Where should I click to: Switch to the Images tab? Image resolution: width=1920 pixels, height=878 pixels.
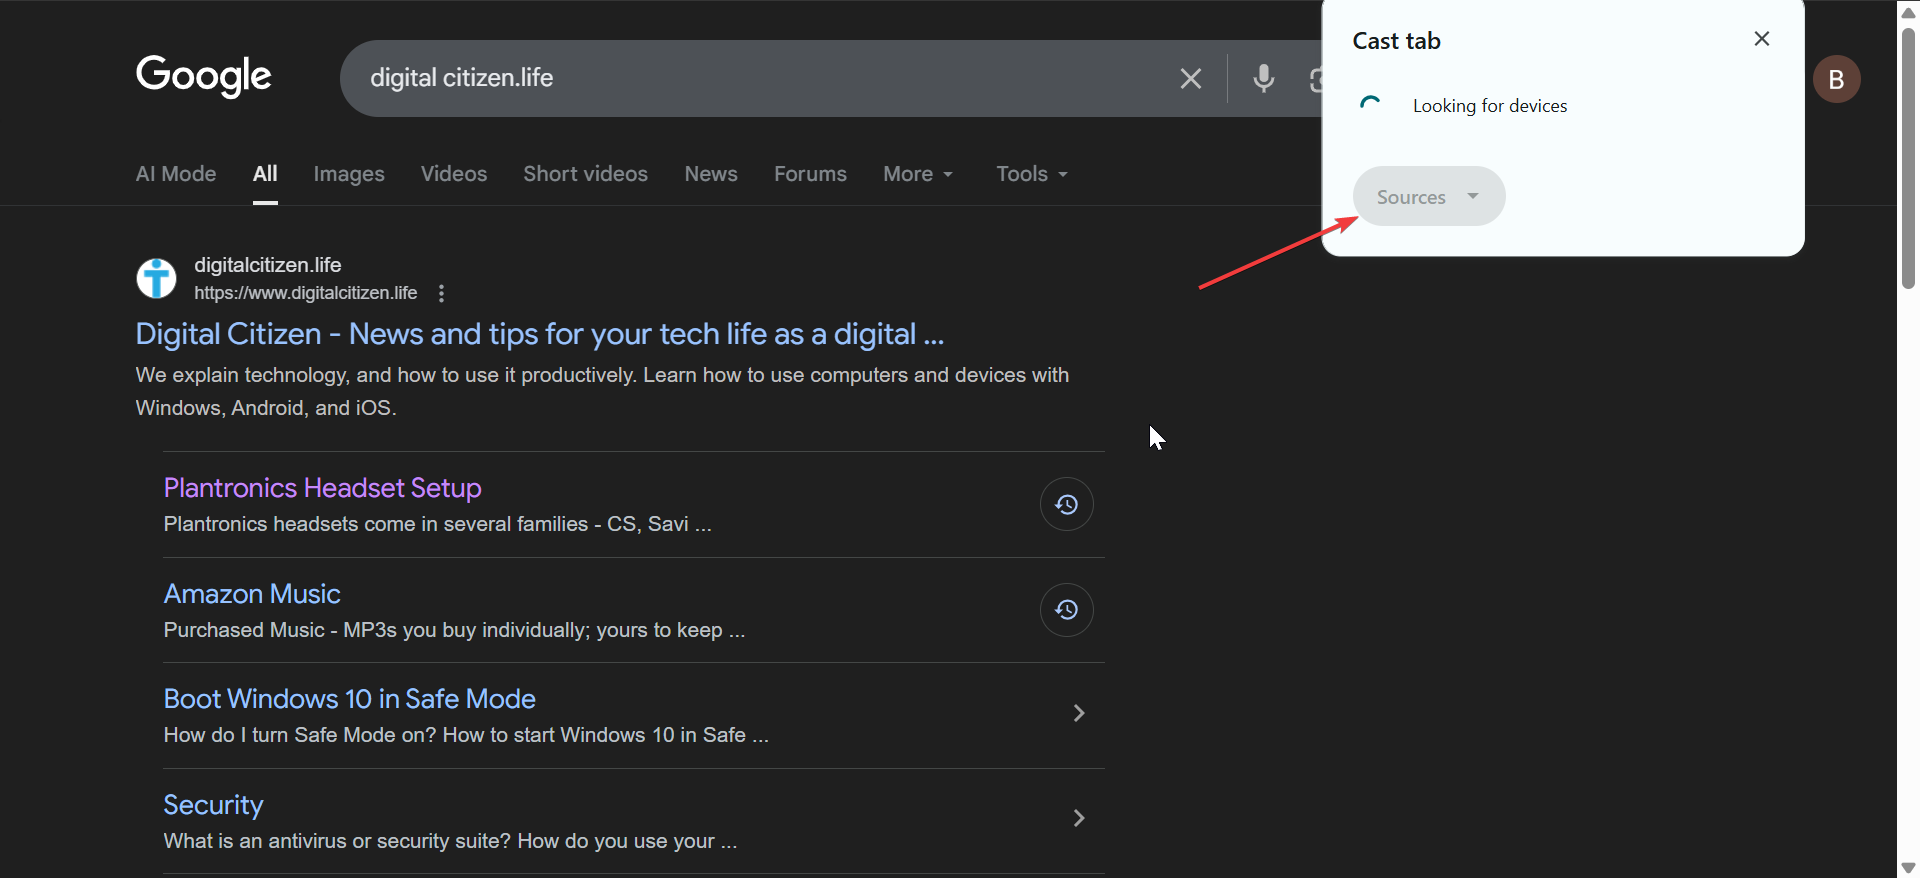click(348, 174)
